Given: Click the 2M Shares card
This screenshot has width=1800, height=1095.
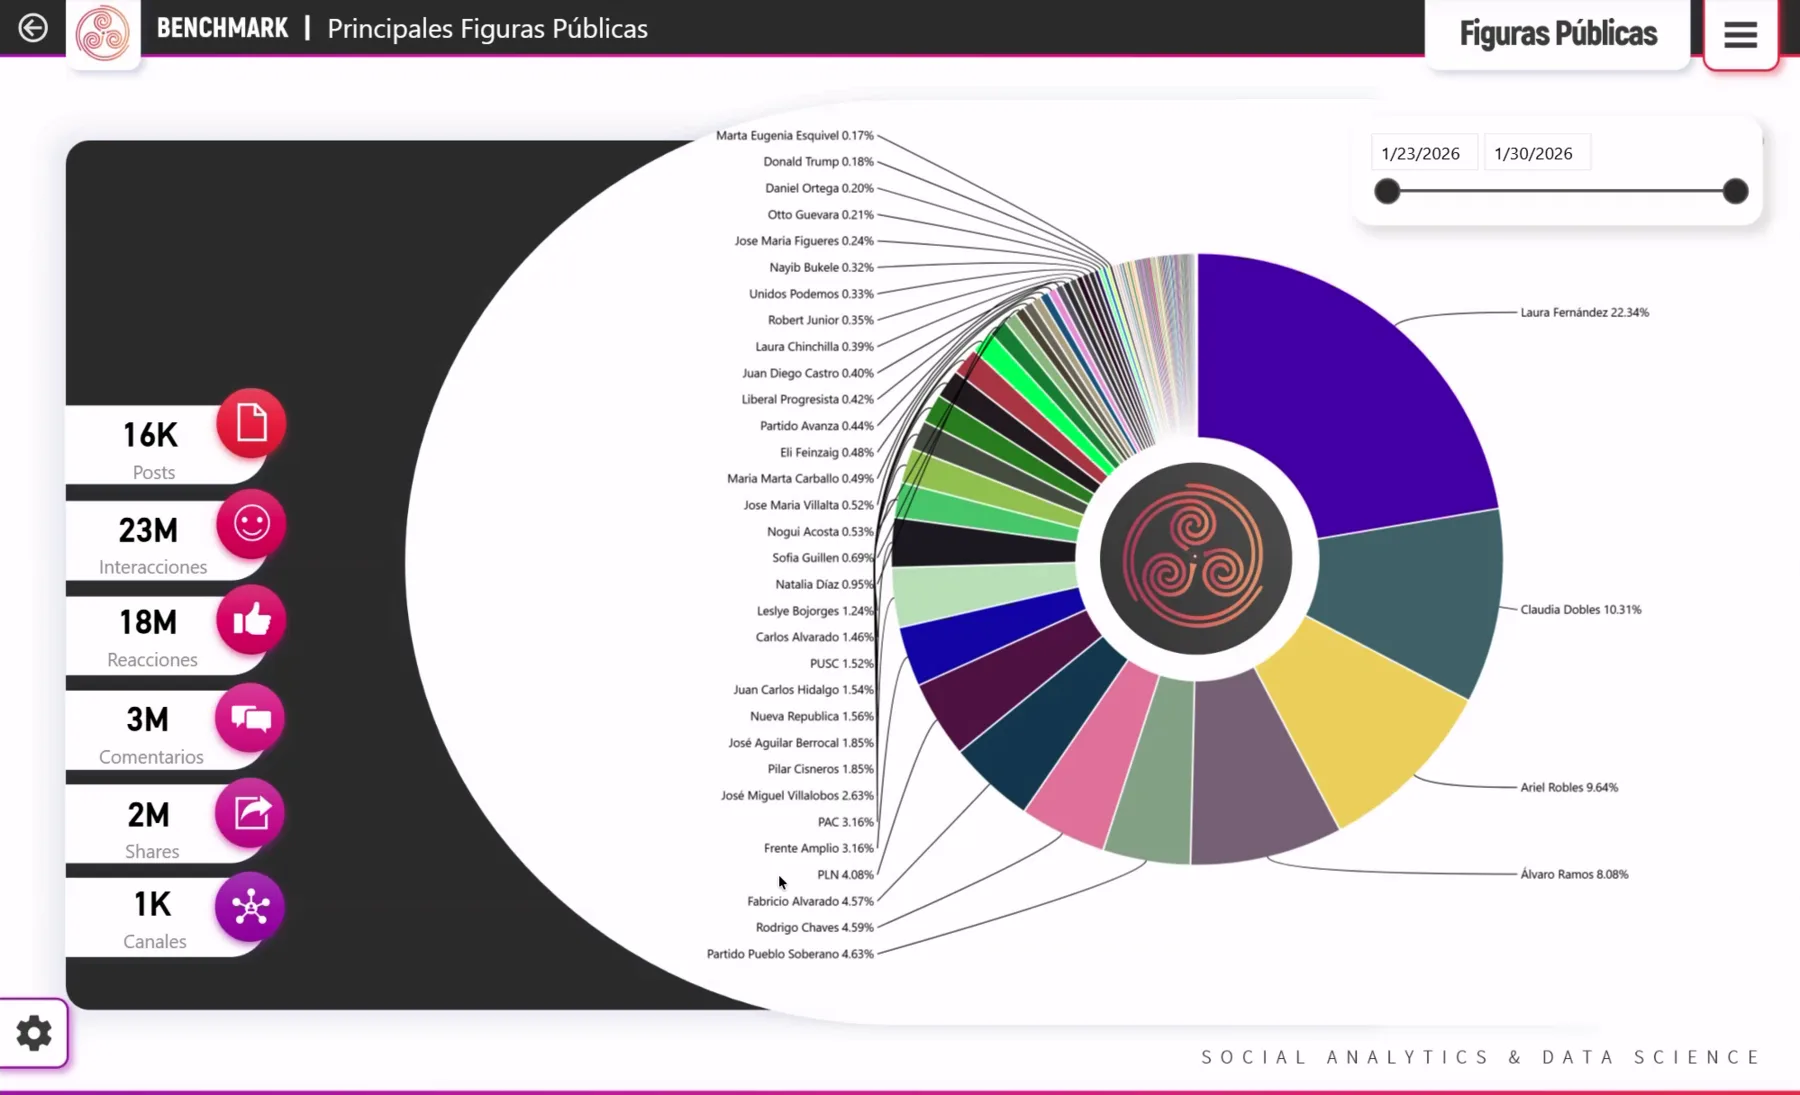Looking at the screenshot, I should point(150,826).
